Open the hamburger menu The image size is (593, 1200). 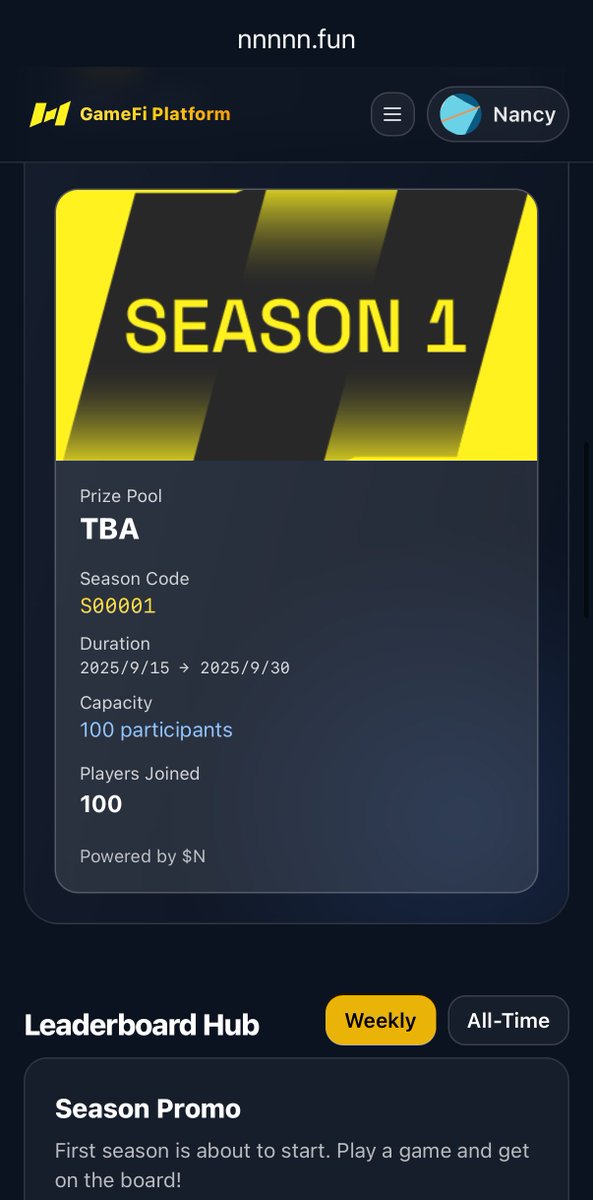click(392, 114)
